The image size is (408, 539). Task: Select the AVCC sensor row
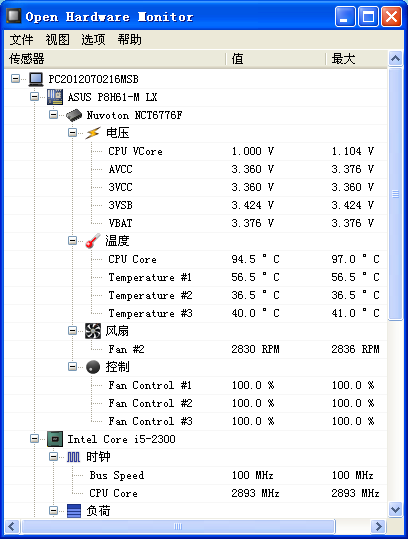(x=196, y=169)
